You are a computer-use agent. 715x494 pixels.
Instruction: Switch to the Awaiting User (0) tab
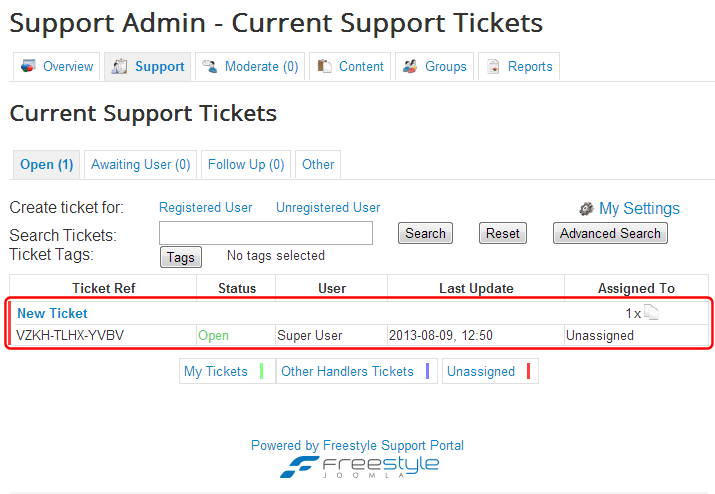(140, 164)
